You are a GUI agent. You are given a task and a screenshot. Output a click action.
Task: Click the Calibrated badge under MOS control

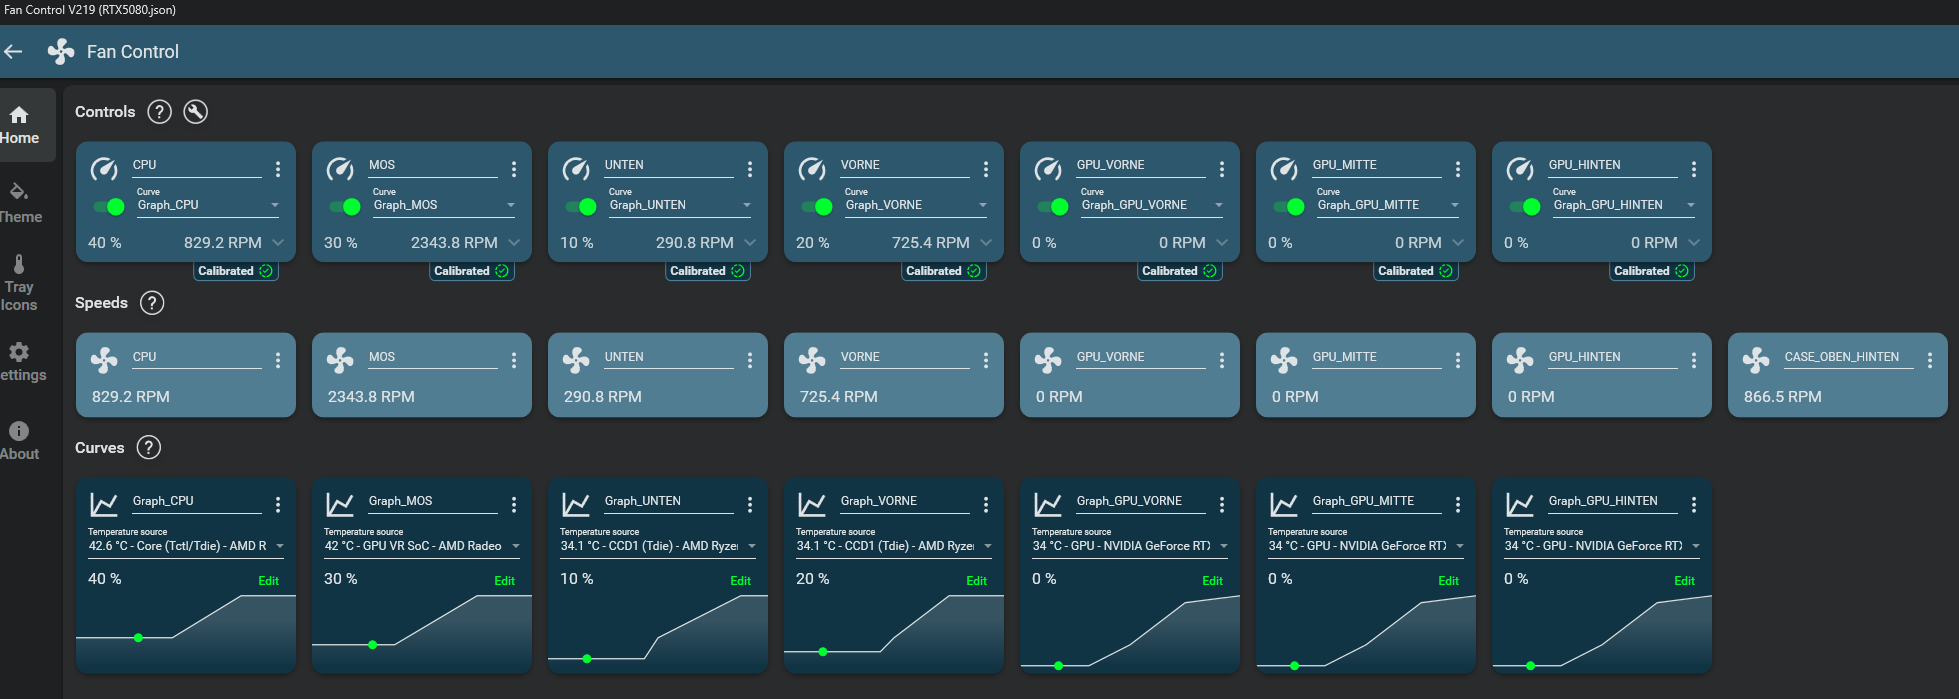472,271
